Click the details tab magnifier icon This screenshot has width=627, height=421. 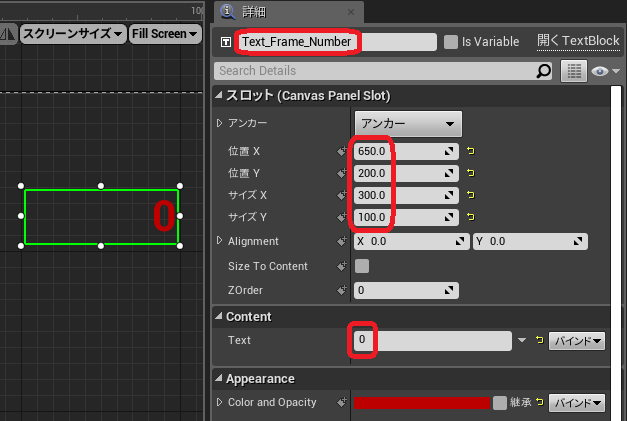[228, 12]
